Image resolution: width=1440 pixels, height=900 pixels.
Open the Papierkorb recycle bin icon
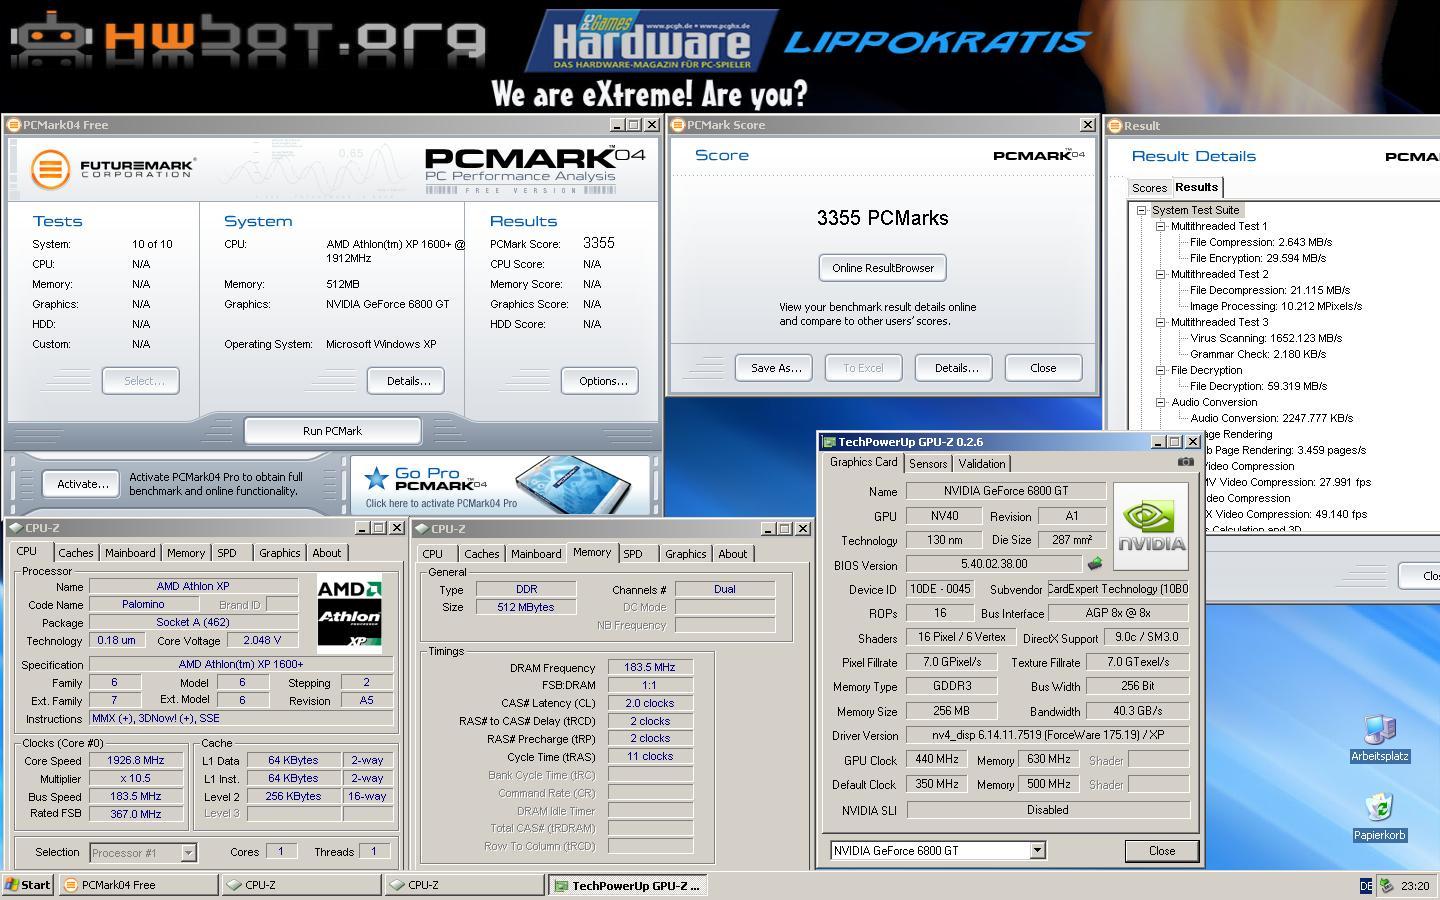(x=1380, y=817)
